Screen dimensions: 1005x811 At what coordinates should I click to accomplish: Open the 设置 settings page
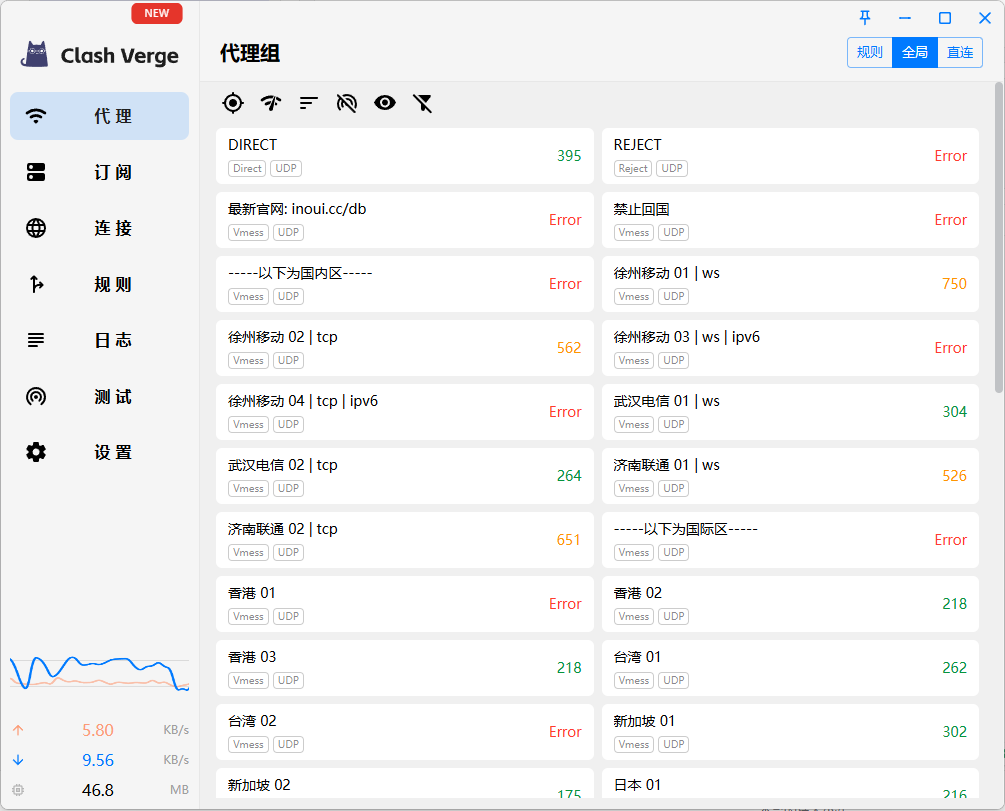tap(99, 452)
